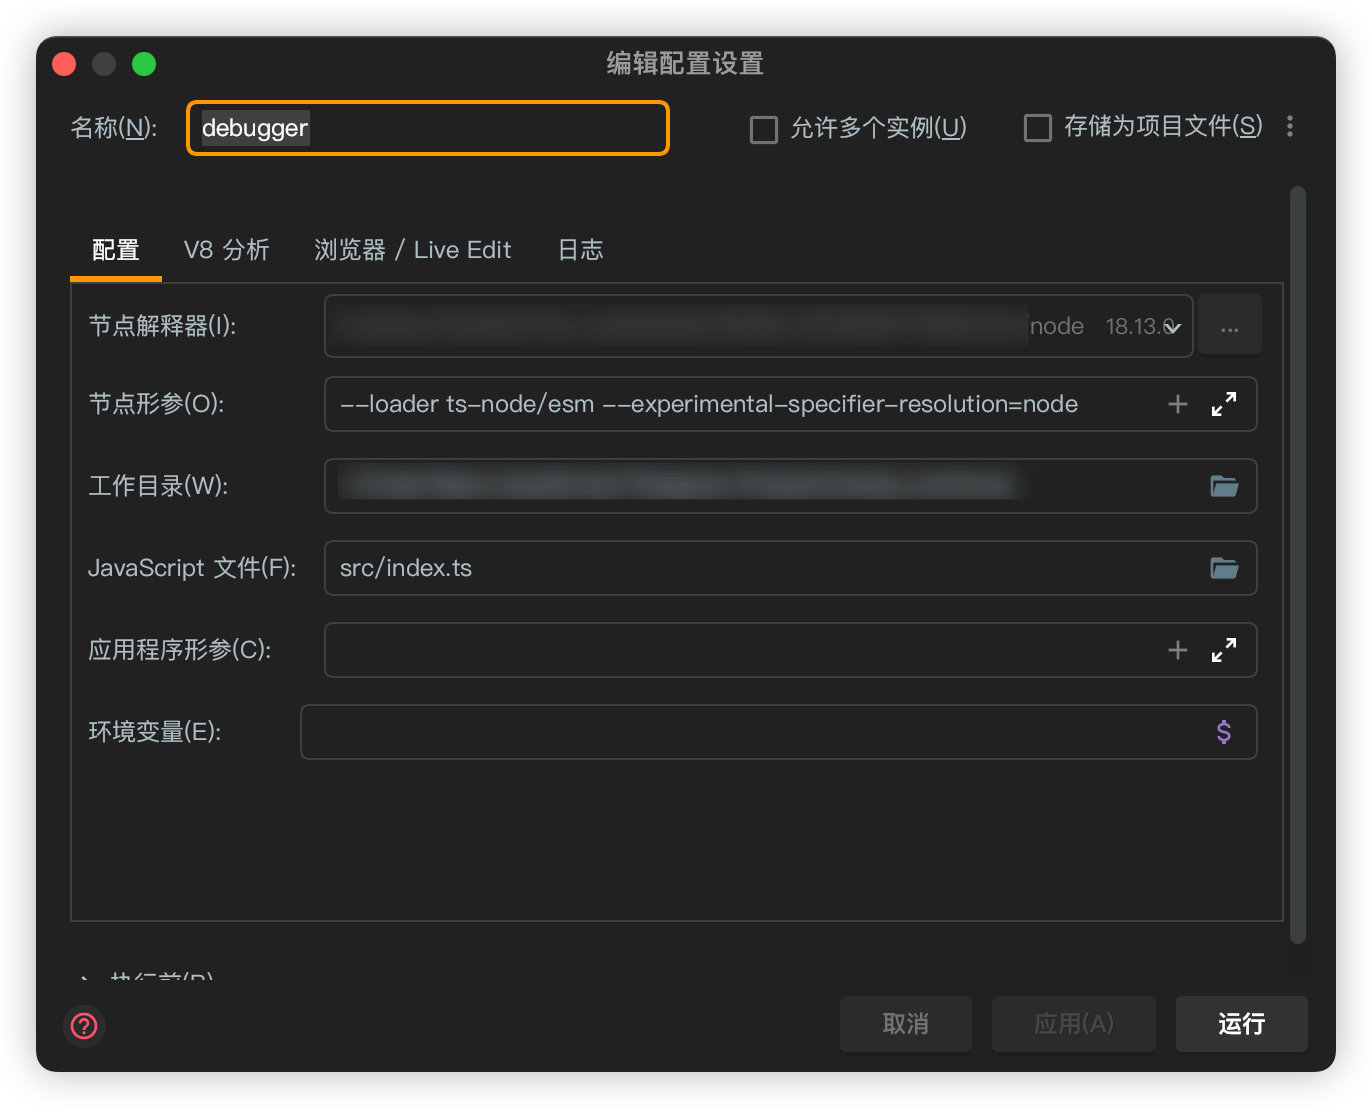Viewport: 1372px width, 1108px height.
Task: Click the 取消 button
Action: [x=905, y=1024]
